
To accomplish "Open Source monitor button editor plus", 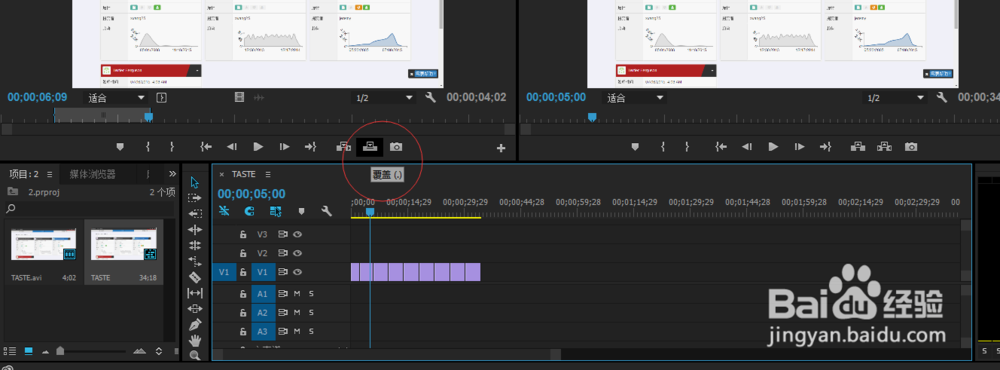I will (501, 148).
